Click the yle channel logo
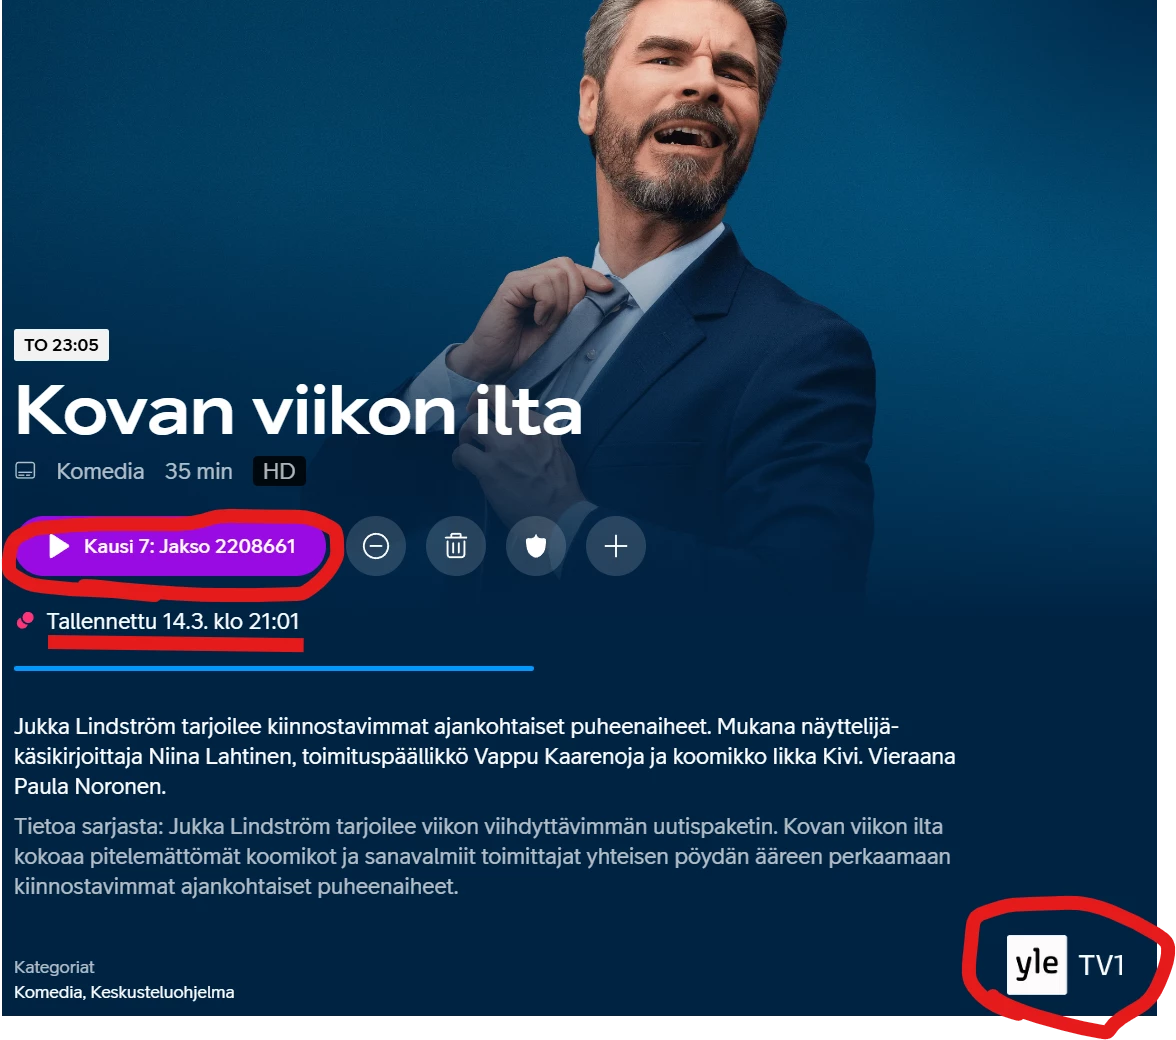The image size is (1176, 1040). click(1036, 964)
